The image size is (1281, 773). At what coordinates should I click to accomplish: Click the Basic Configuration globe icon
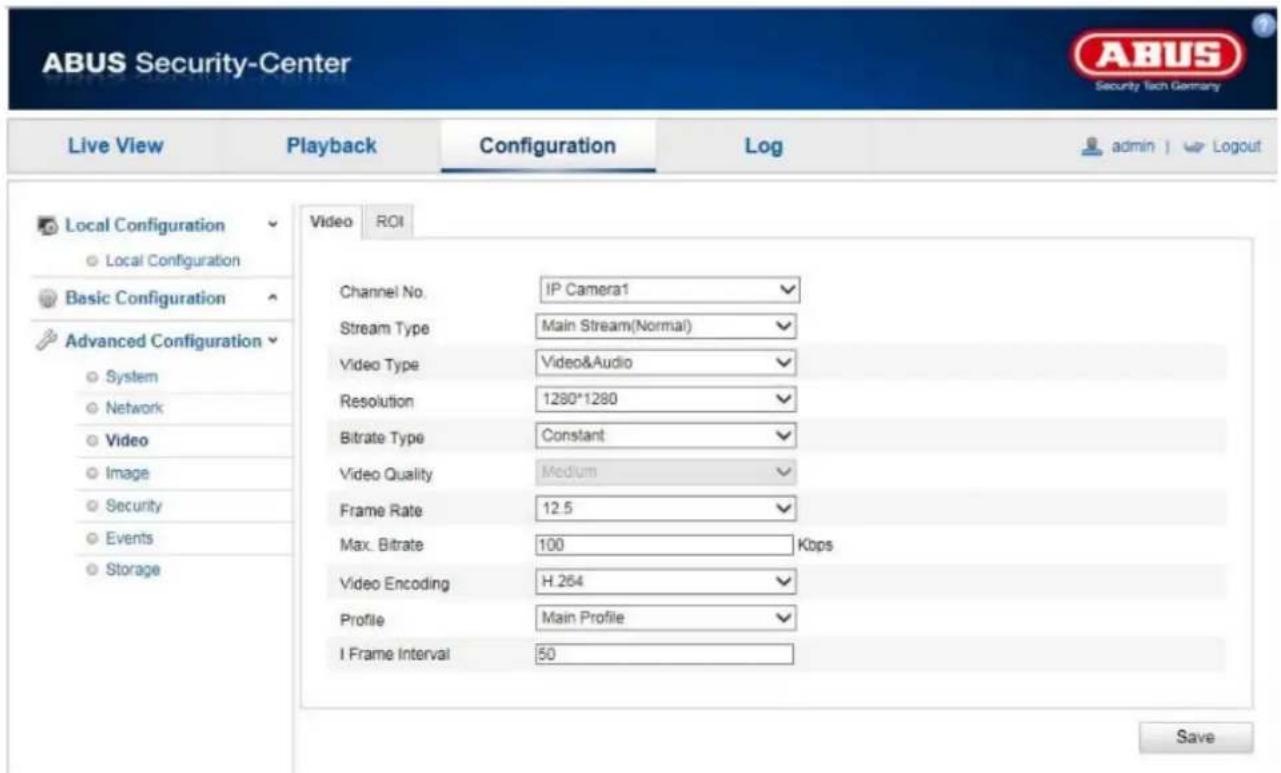47,298
